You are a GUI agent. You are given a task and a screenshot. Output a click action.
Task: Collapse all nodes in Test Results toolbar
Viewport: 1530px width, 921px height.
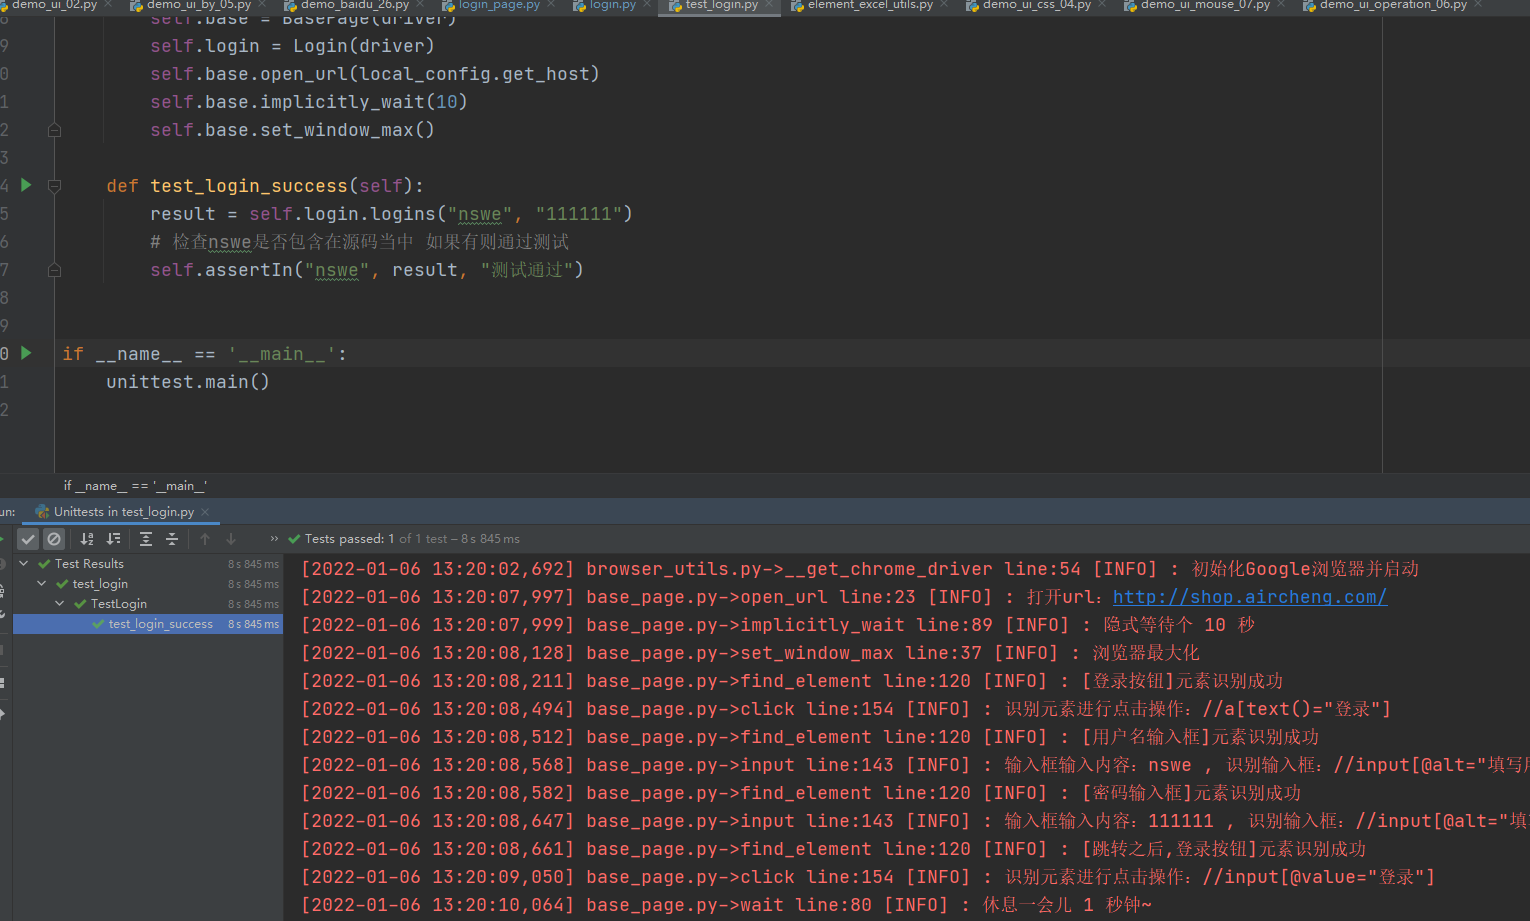click(172, 539)
